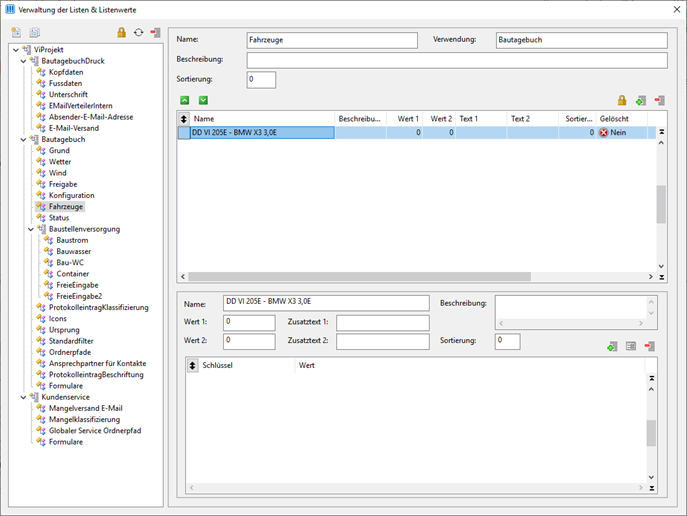Move entry up with green up arrow
687x516 pixels.
click(185, 100)
